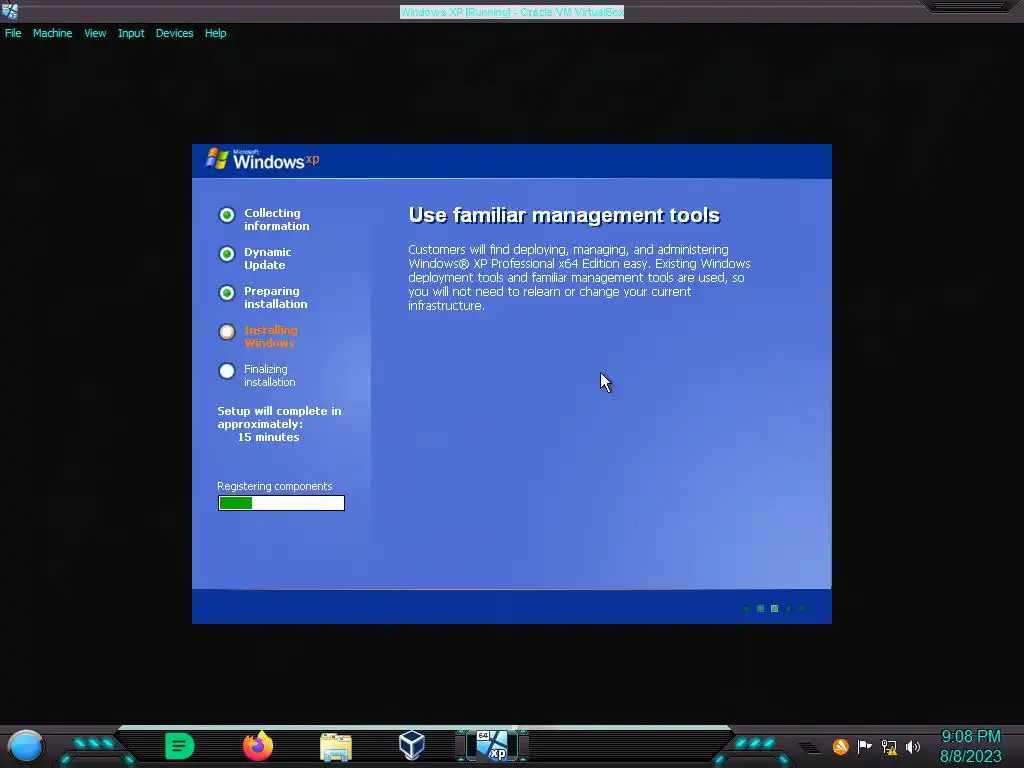Open File Explorer from the taskbar
The width and height of the screenshot is (1024, 768).
pos(336,746)
